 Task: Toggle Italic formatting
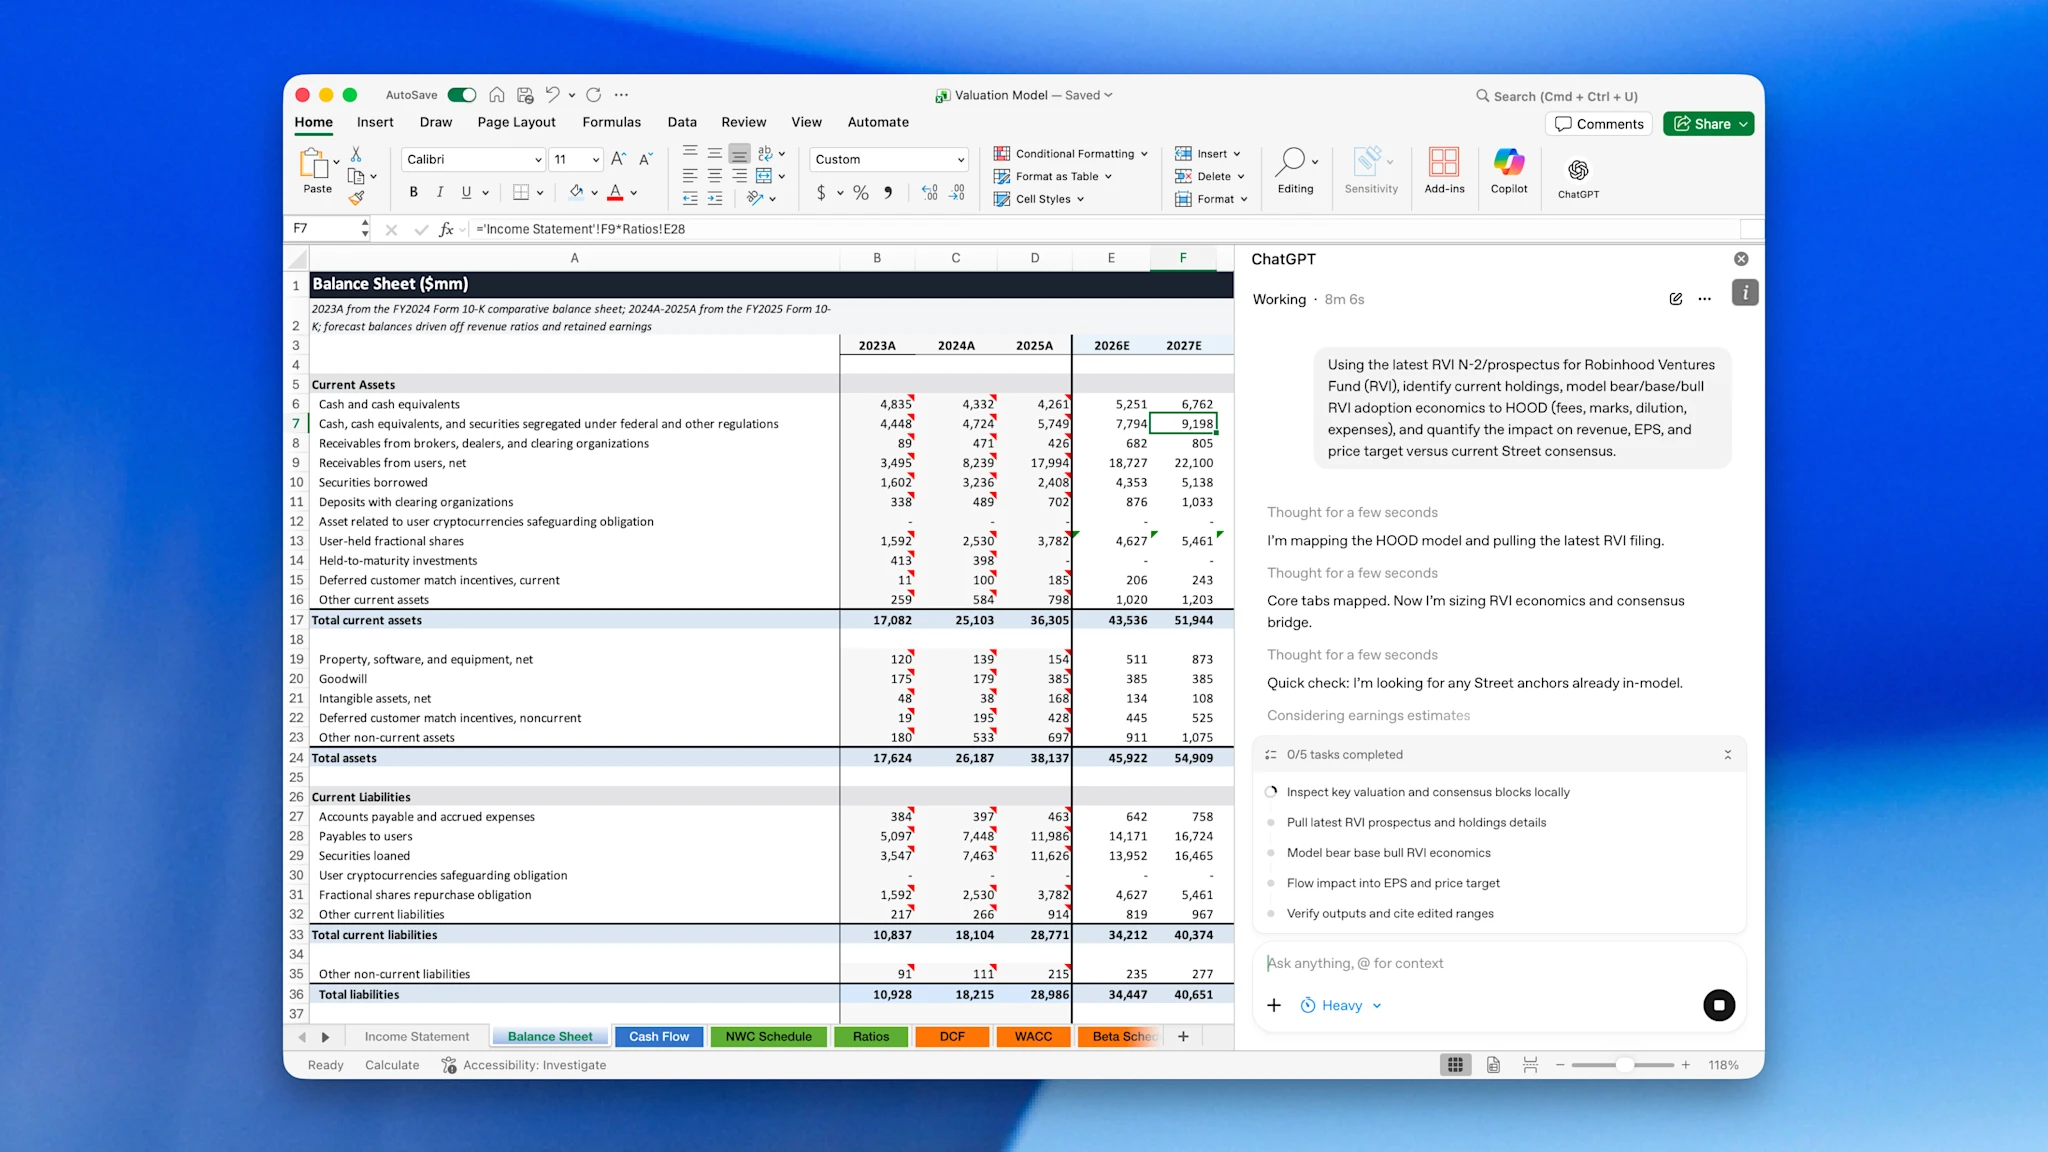click(440, 192)
